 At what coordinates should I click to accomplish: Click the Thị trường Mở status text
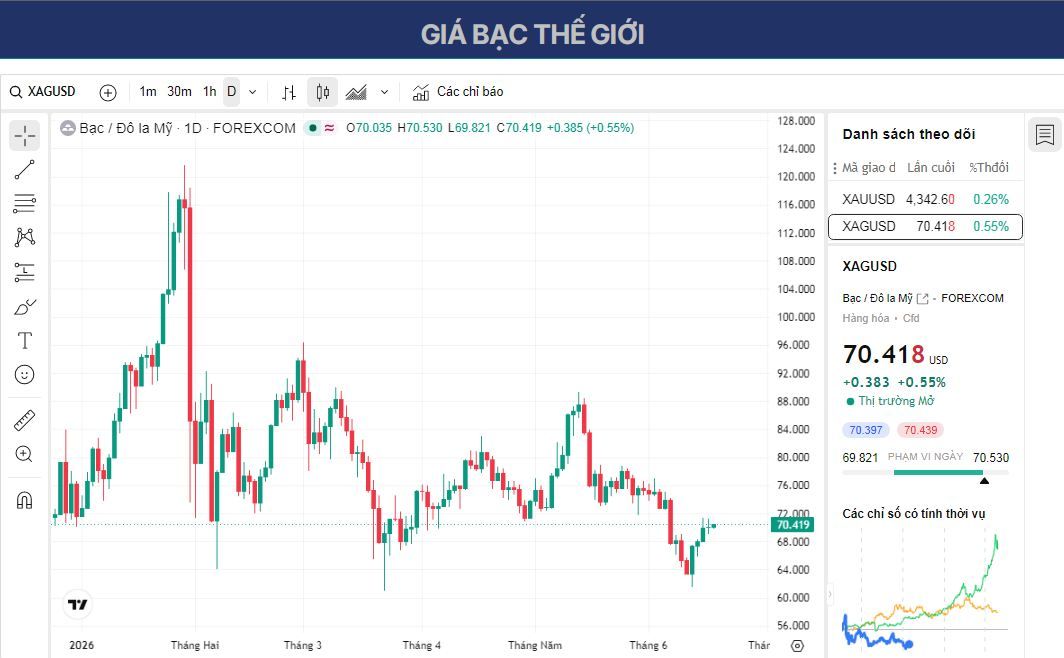click(896, 401)
